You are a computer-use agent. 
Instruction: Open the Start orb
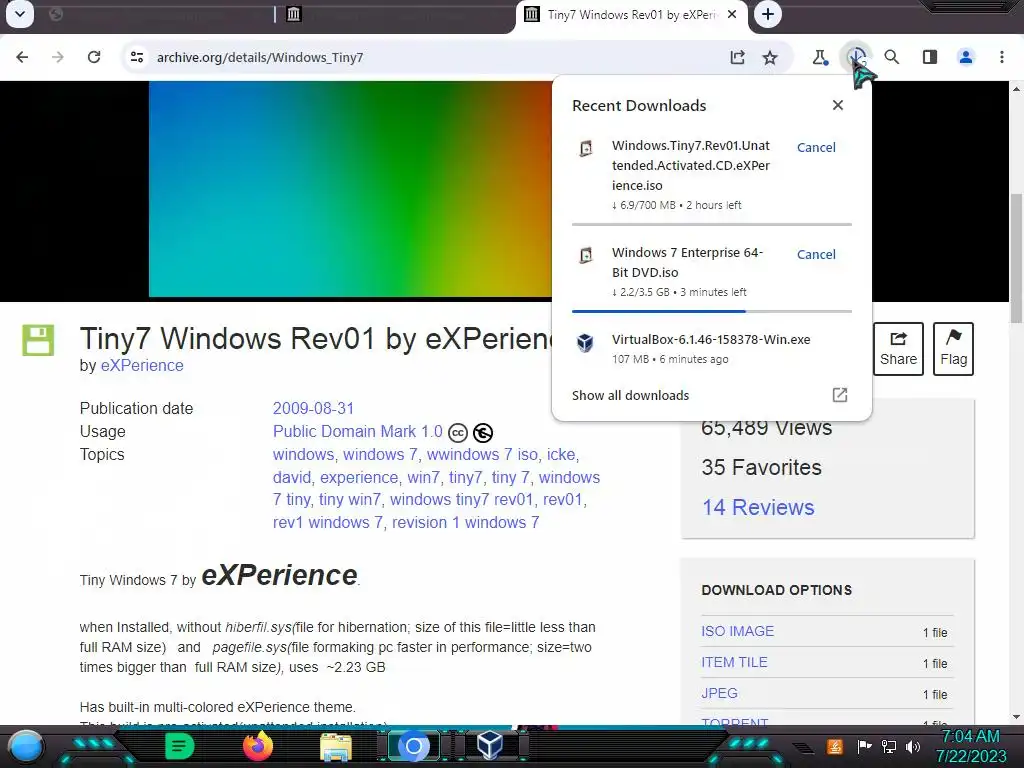coord(25,746)
